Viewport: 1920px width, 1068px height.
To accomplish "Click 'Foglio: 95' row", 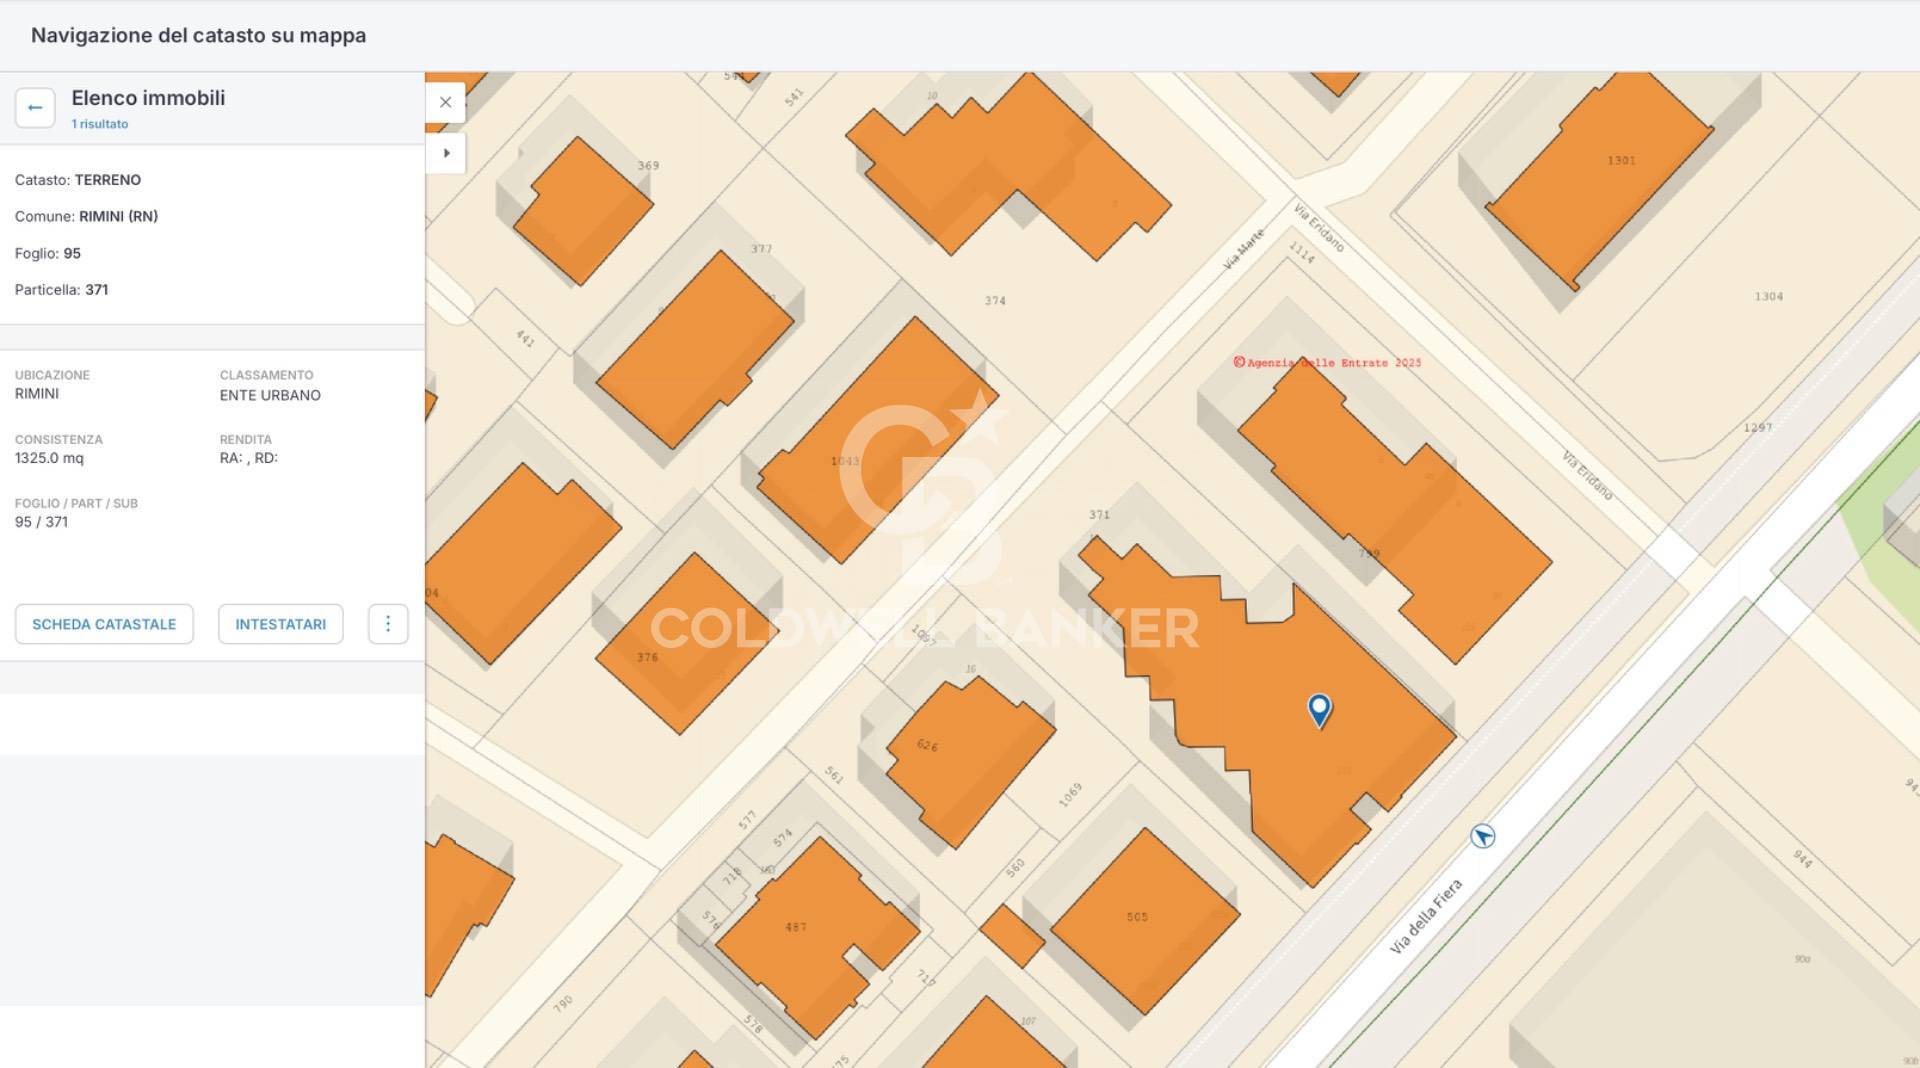I will (x=48, y=253).
